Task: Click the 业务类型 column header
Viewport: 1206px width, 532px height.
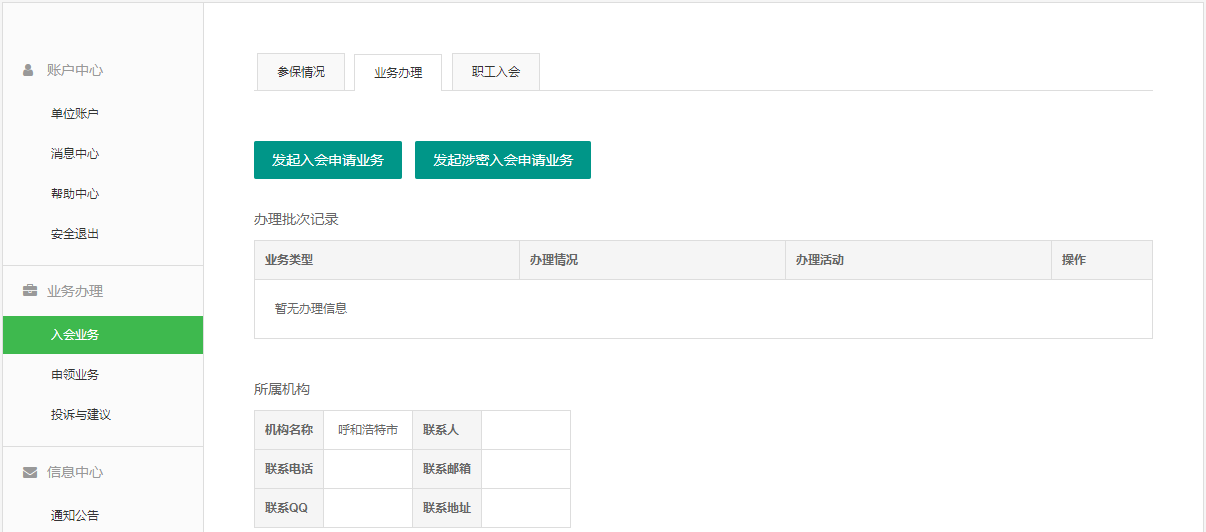Action: 289,260
